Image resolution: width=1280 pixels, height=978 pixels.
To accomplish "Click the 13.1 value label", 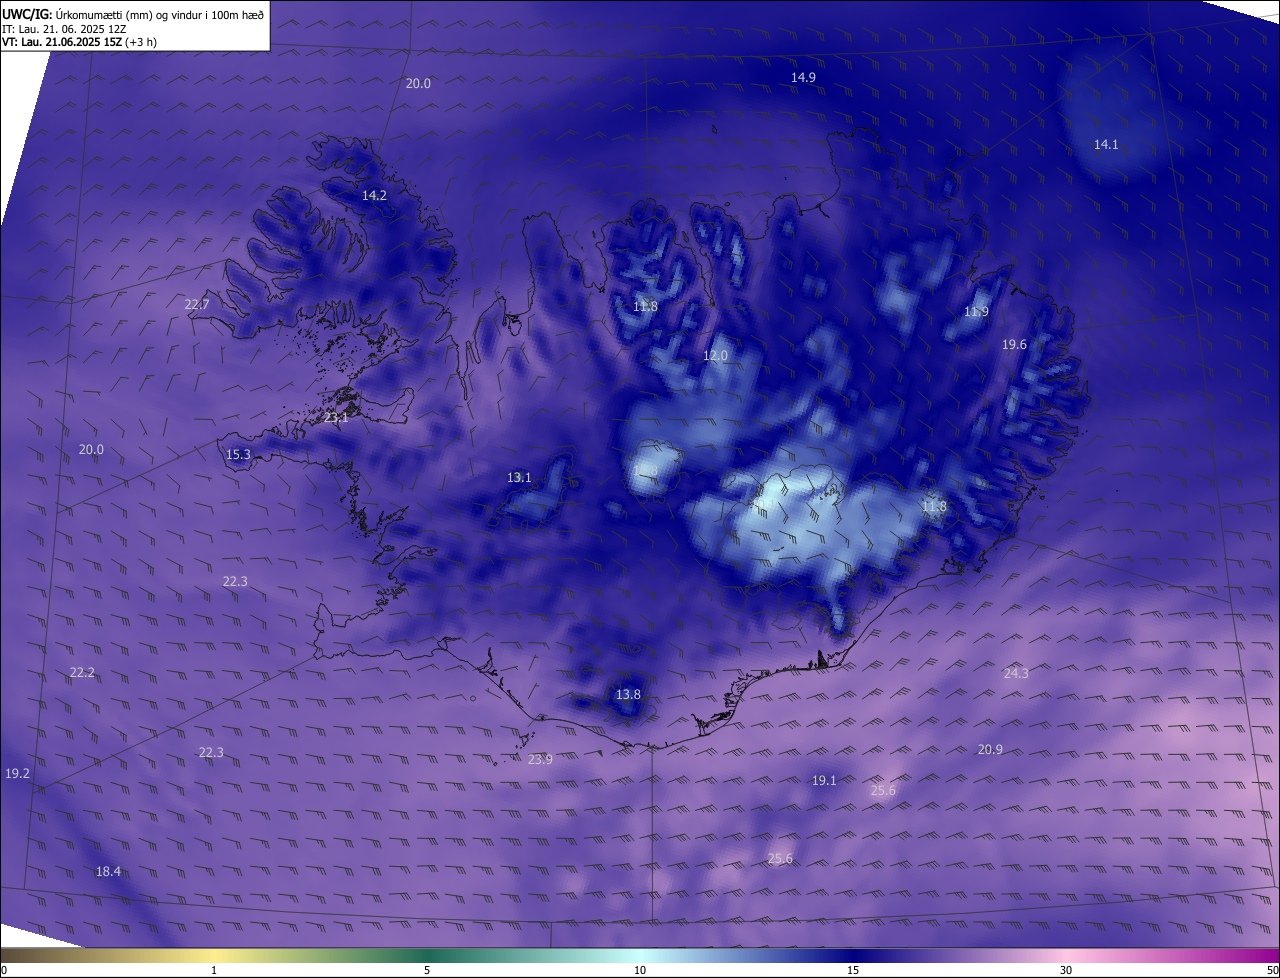I will [519, 477].
